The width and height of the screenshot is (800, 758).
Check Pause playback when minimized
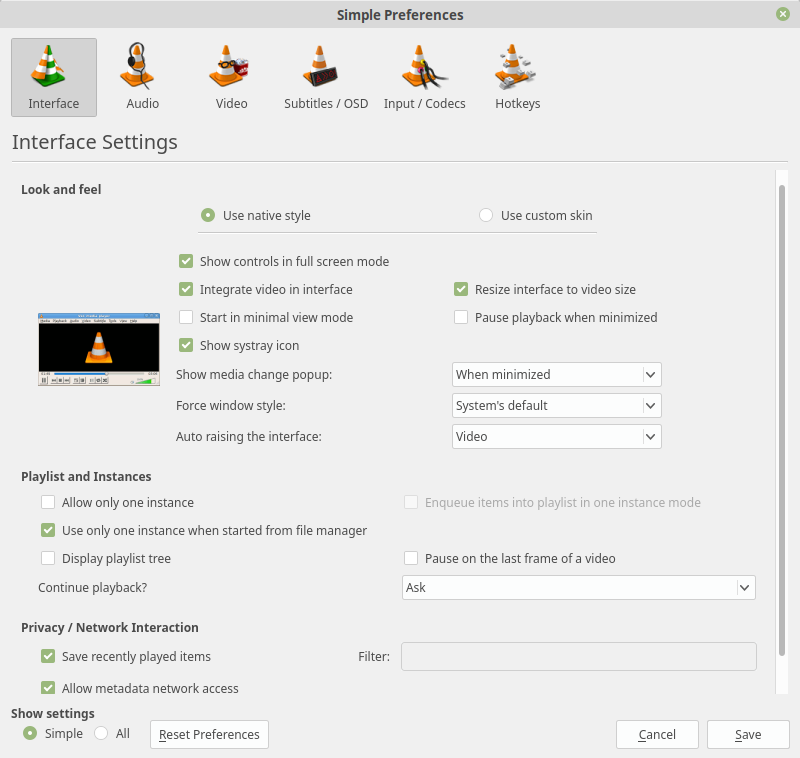pos(461,317)
